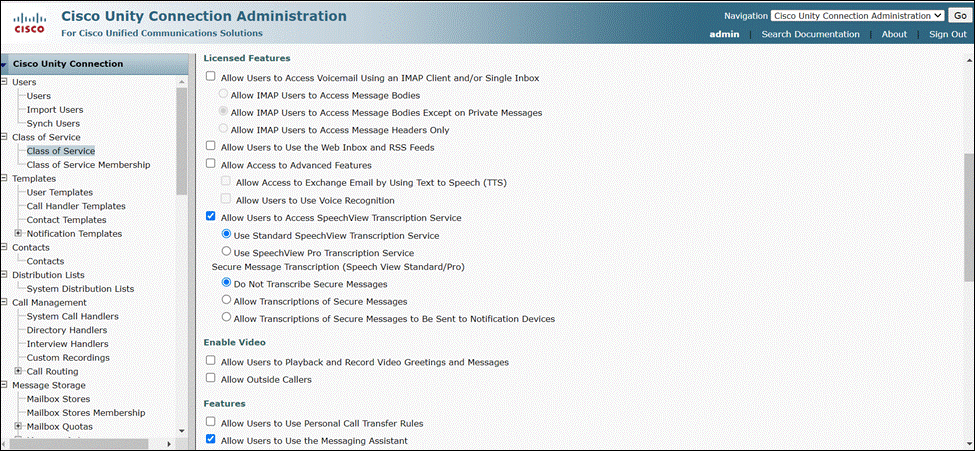975x451 pixels.
Task: Expand the Mailbox Quotas node
Action: click(19, 426)
